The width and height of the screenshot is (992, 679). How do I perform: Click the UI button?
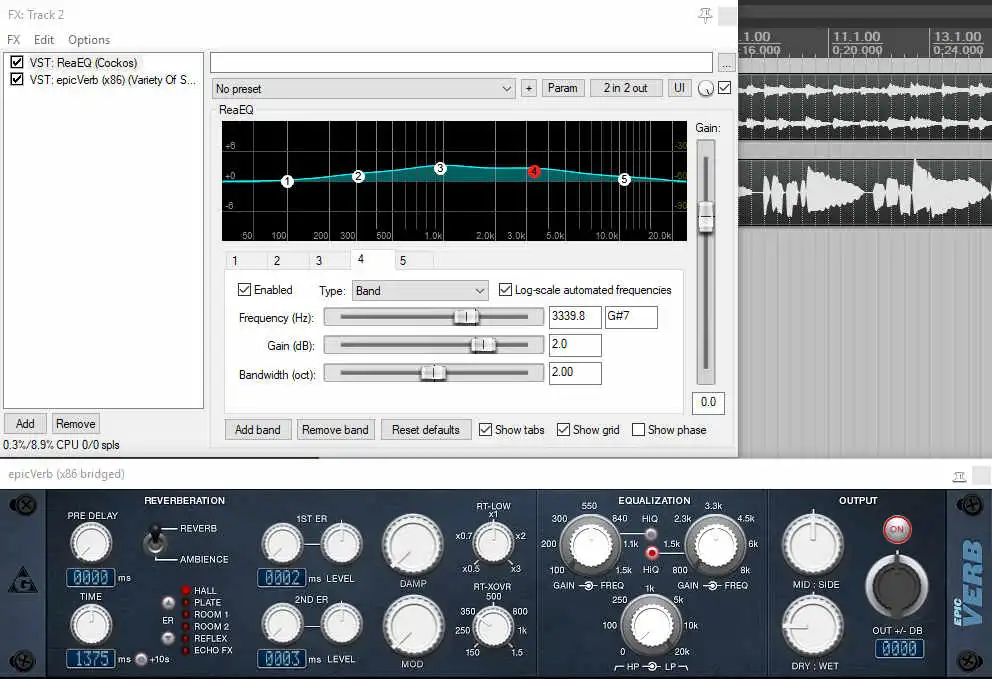pyautogui.click(x=679, y=88)
